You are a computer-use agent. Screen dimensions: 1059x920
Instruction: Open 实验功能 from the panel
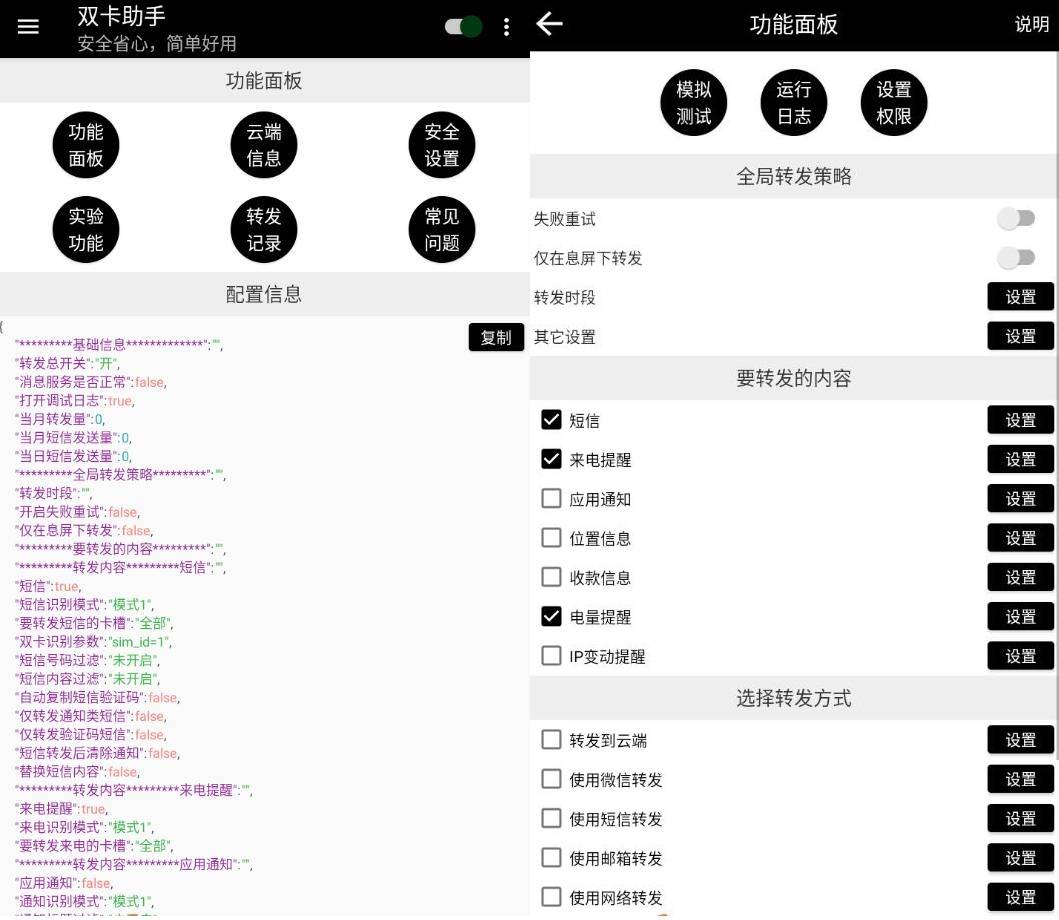pos(85,229)
